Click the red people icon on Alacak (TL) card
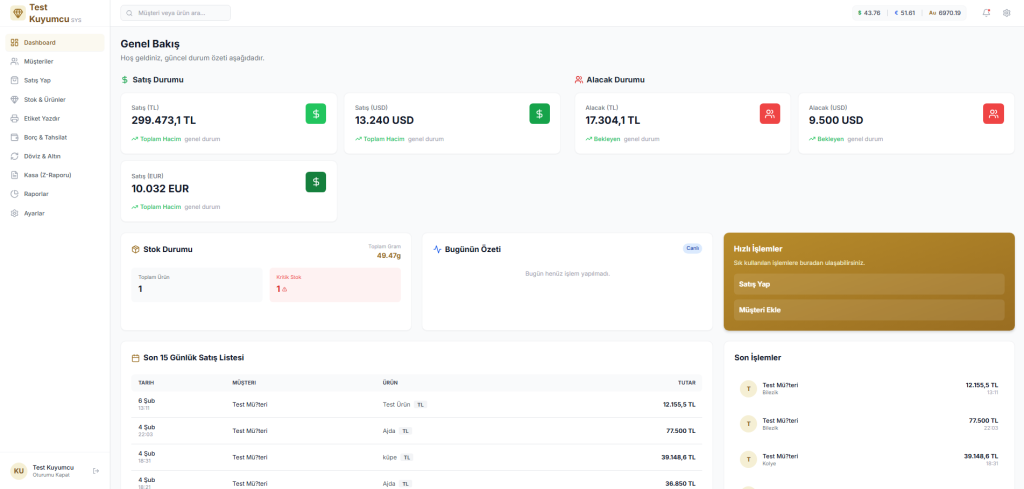The width and height of the screenshot is (1024, 489). [x=770, y=114]
